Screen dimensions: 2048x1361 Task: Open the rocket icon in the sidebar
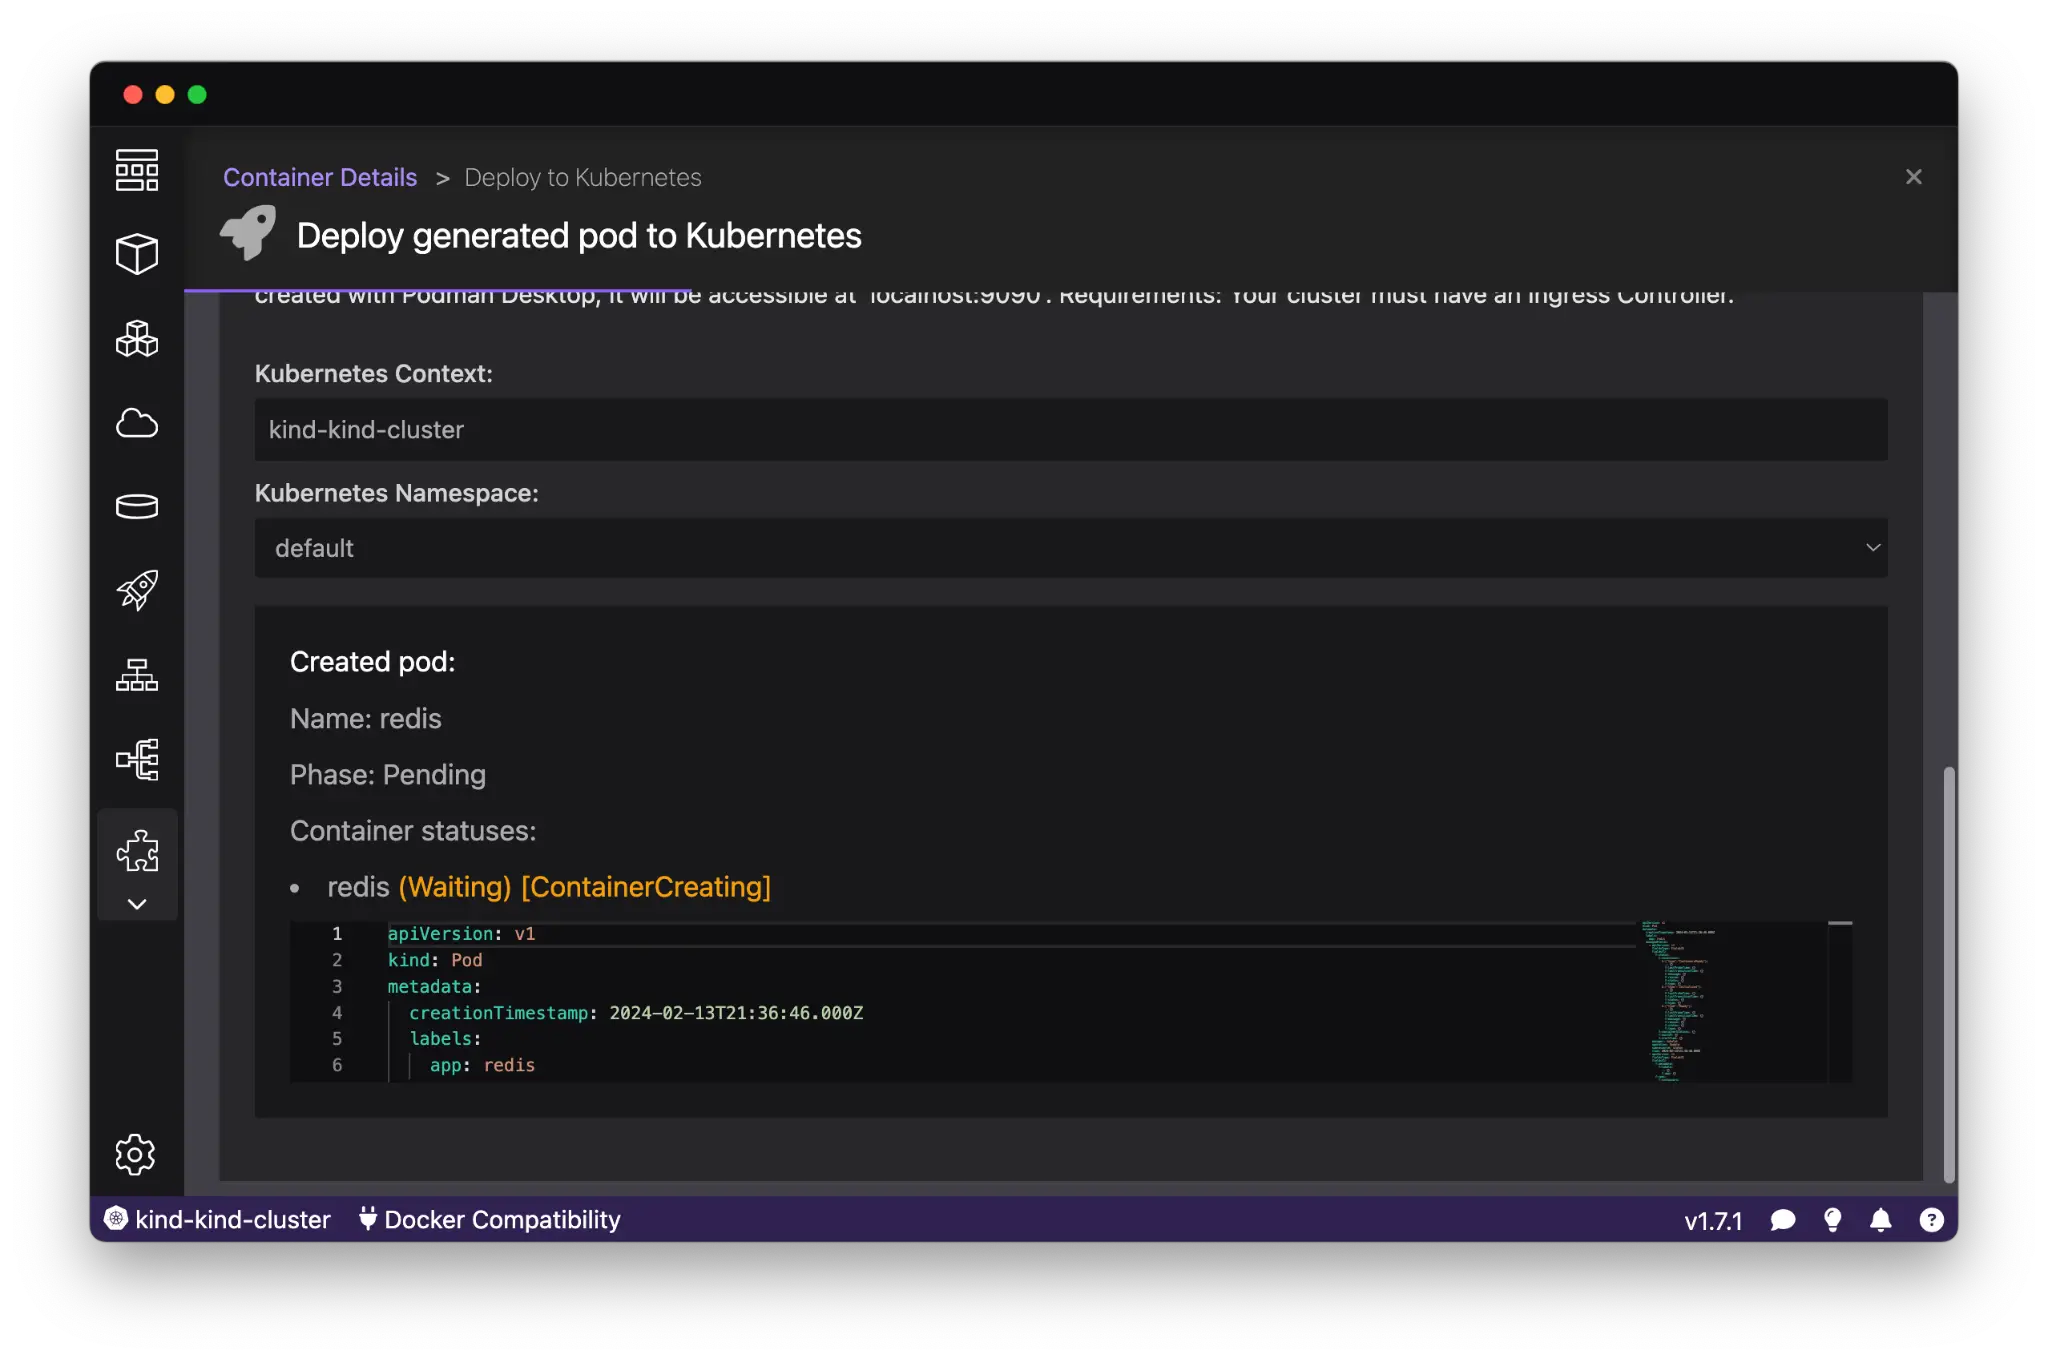[137, 590]
